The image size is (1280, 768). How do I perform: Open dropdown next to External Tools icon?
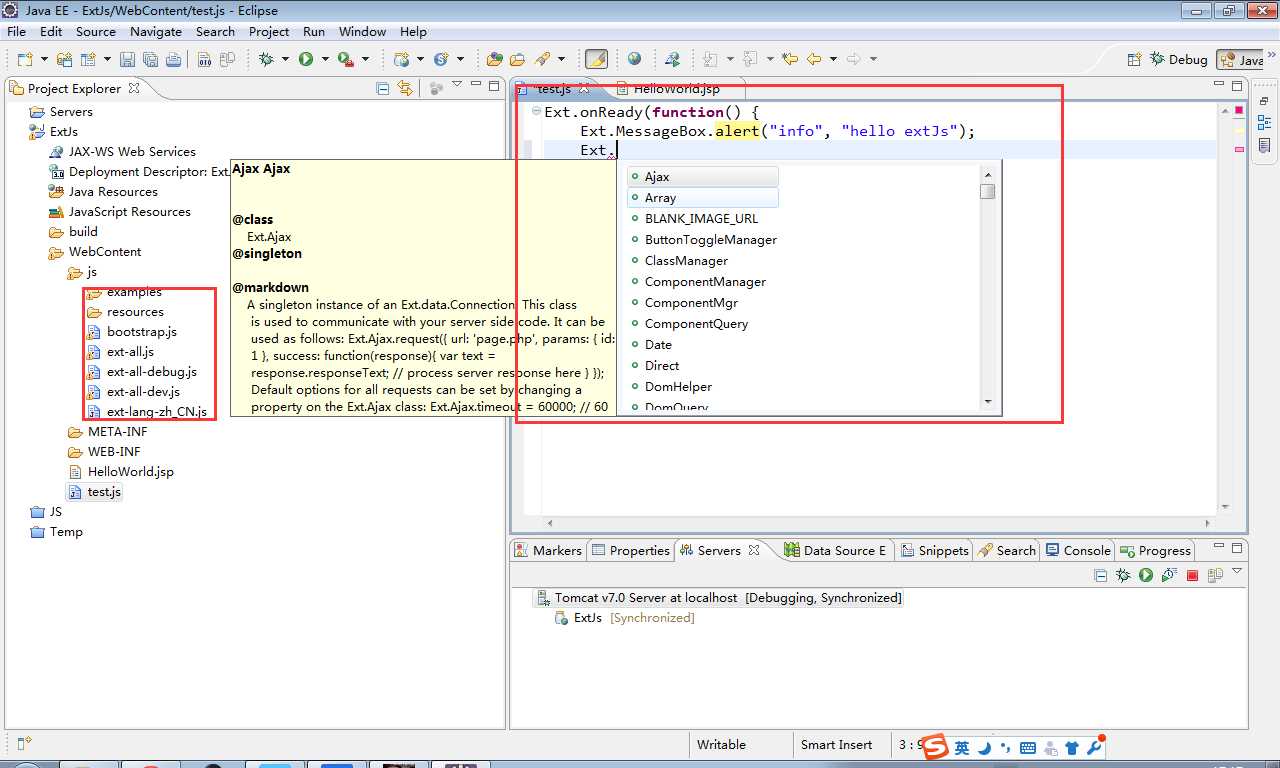365,59
